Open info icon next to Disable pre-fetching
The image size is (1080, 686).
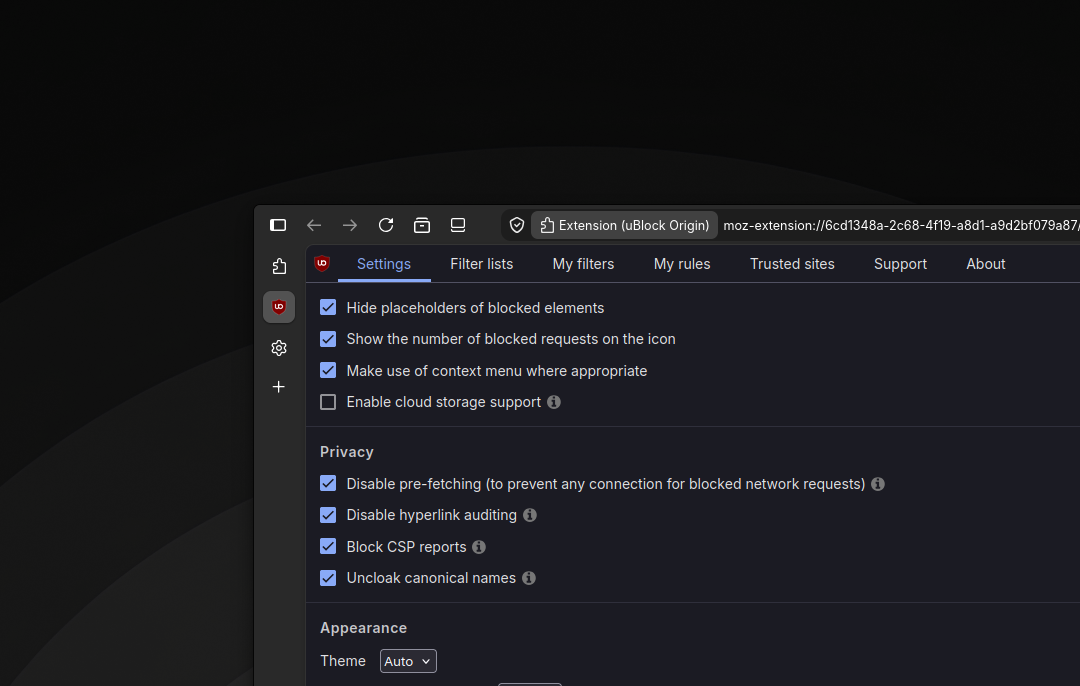(x=878, y=484)
